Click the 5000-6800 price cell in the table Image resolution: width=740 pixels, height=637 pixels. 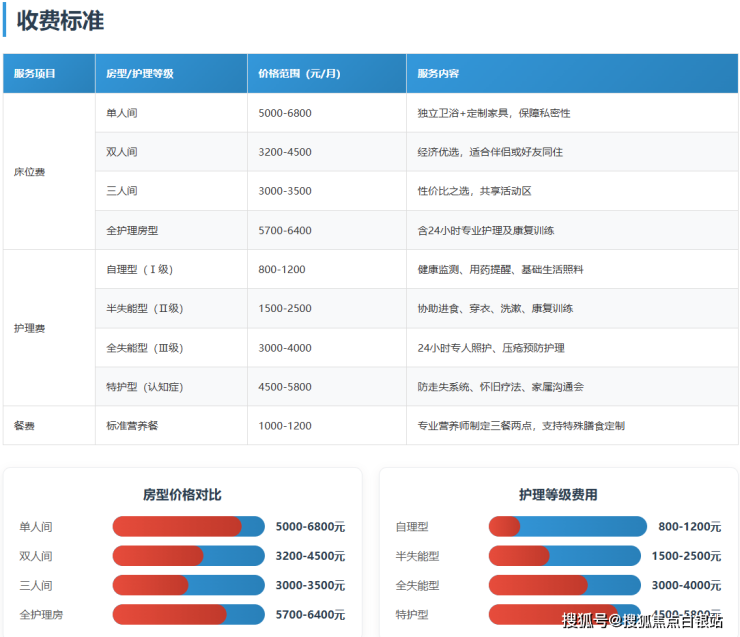[x=285, y=113]
